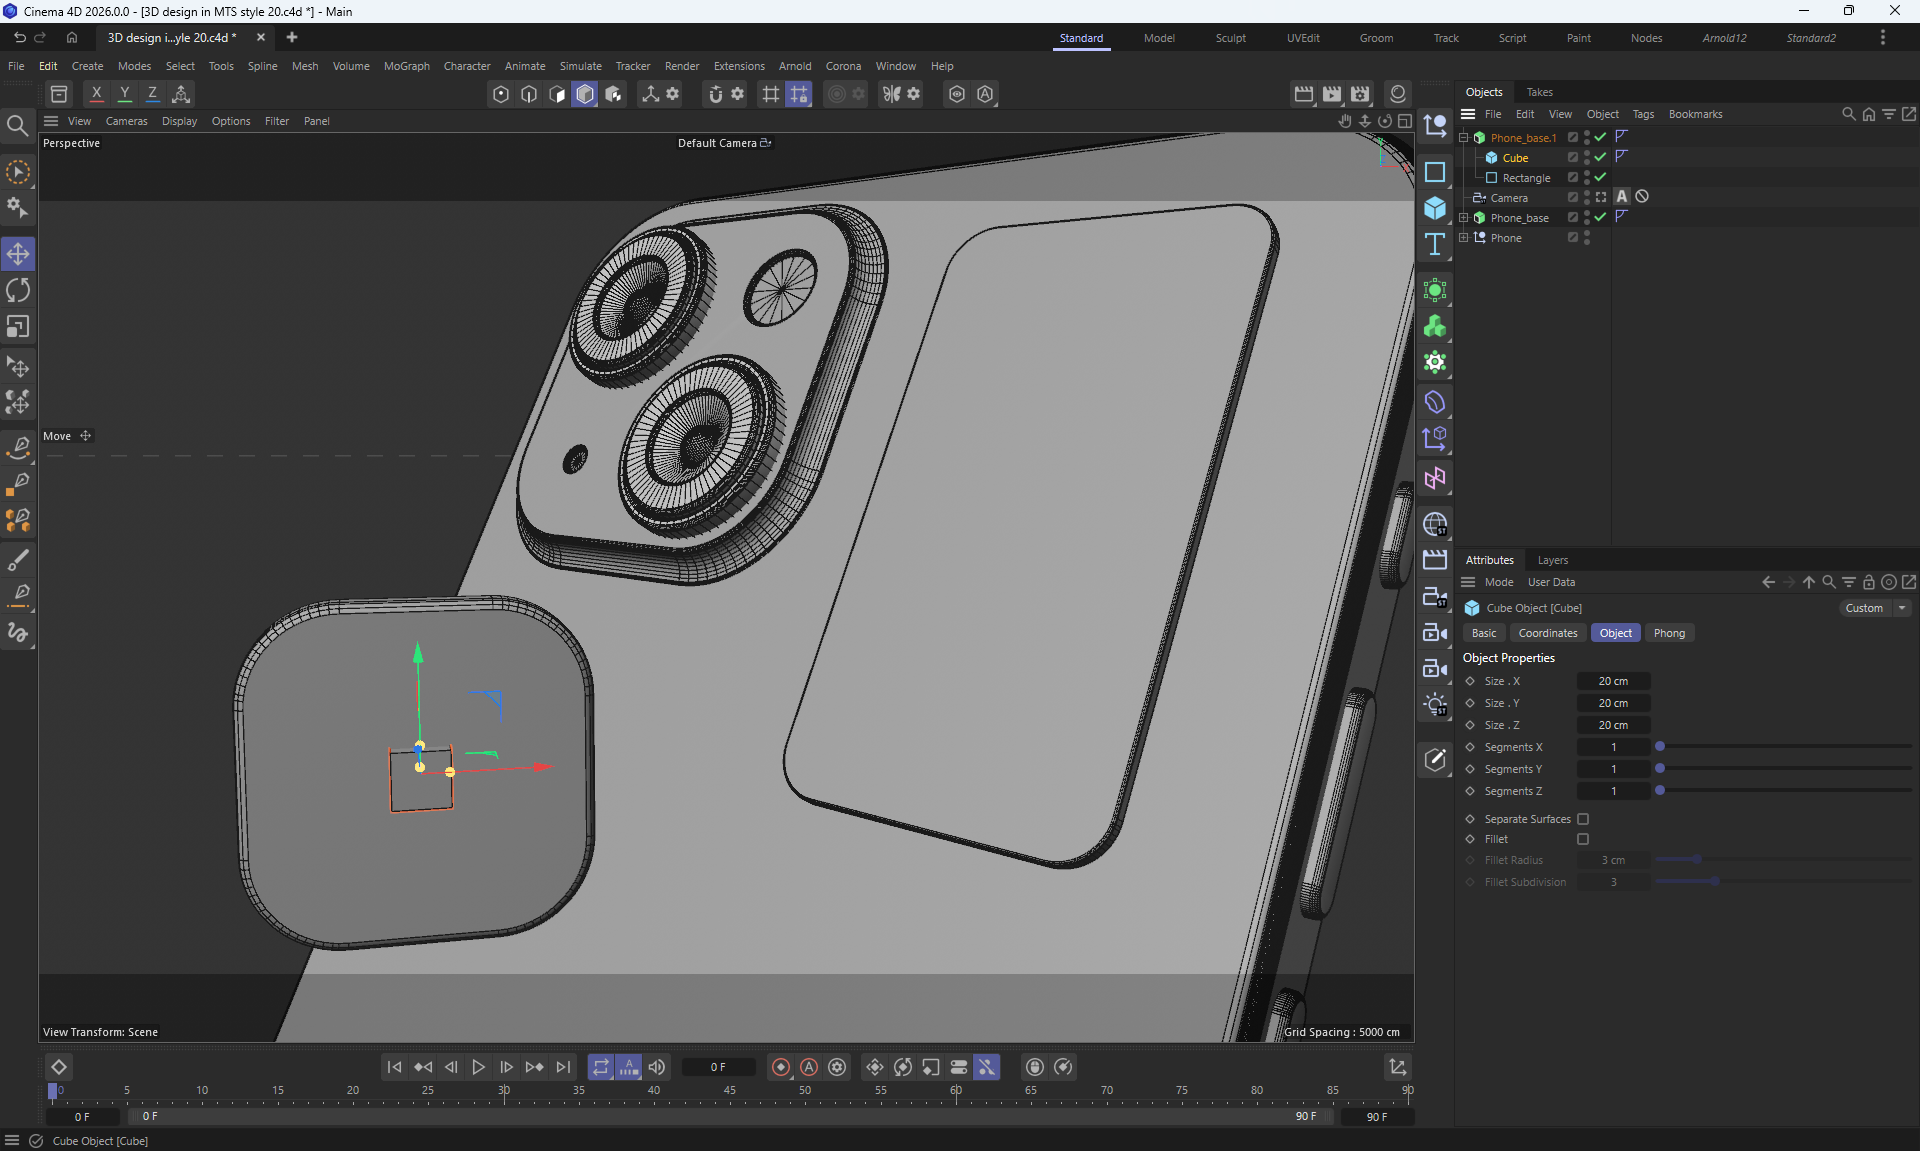
Task: Collapse the Phone_base.1 hierarchy
Action: (1464, 138)
